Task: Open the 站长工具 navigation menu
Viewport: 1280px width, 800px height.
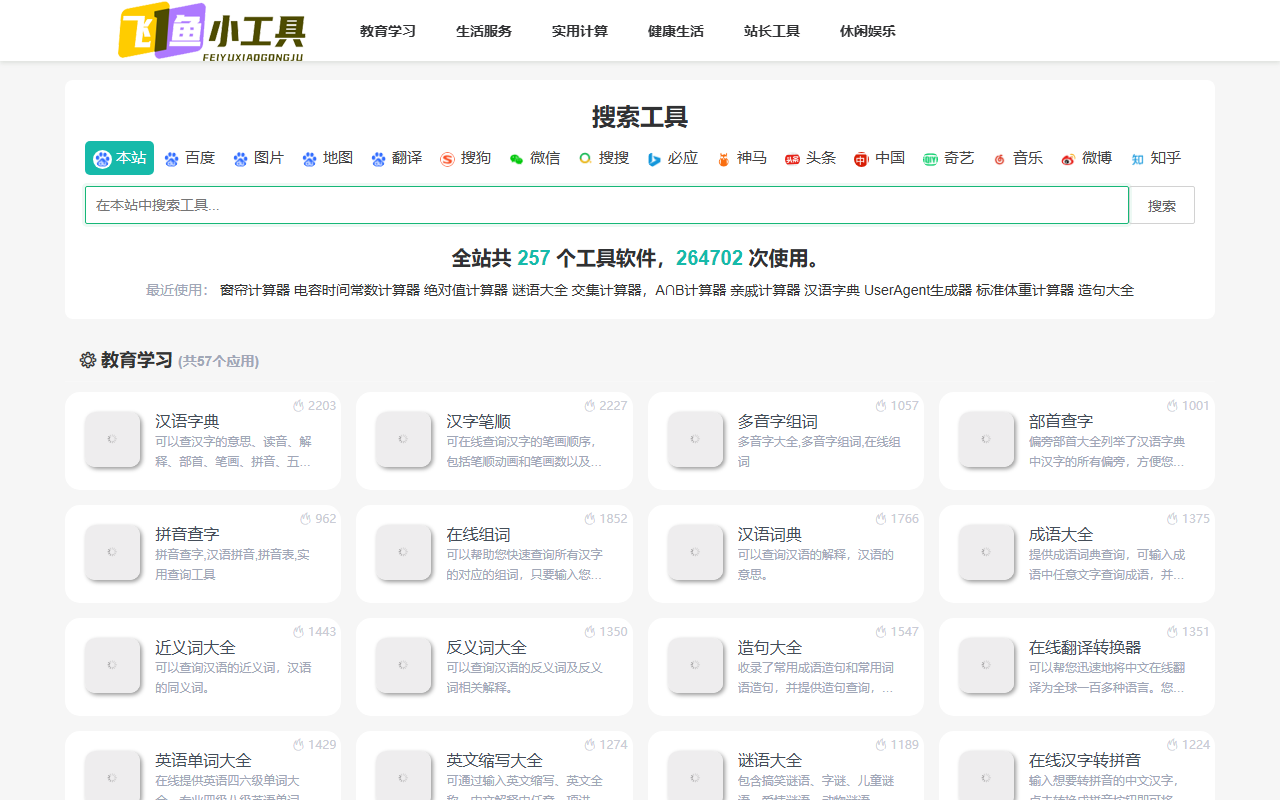Action: pos(772,31)
